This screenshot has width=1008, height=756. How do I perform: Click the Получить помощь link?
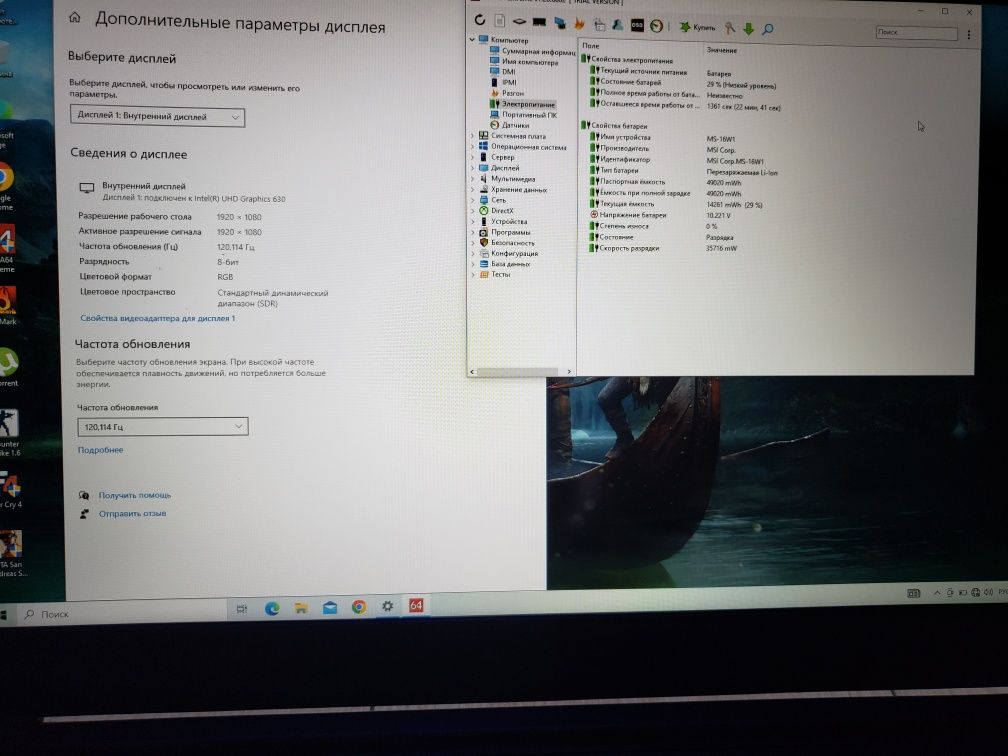coord(134,495)
